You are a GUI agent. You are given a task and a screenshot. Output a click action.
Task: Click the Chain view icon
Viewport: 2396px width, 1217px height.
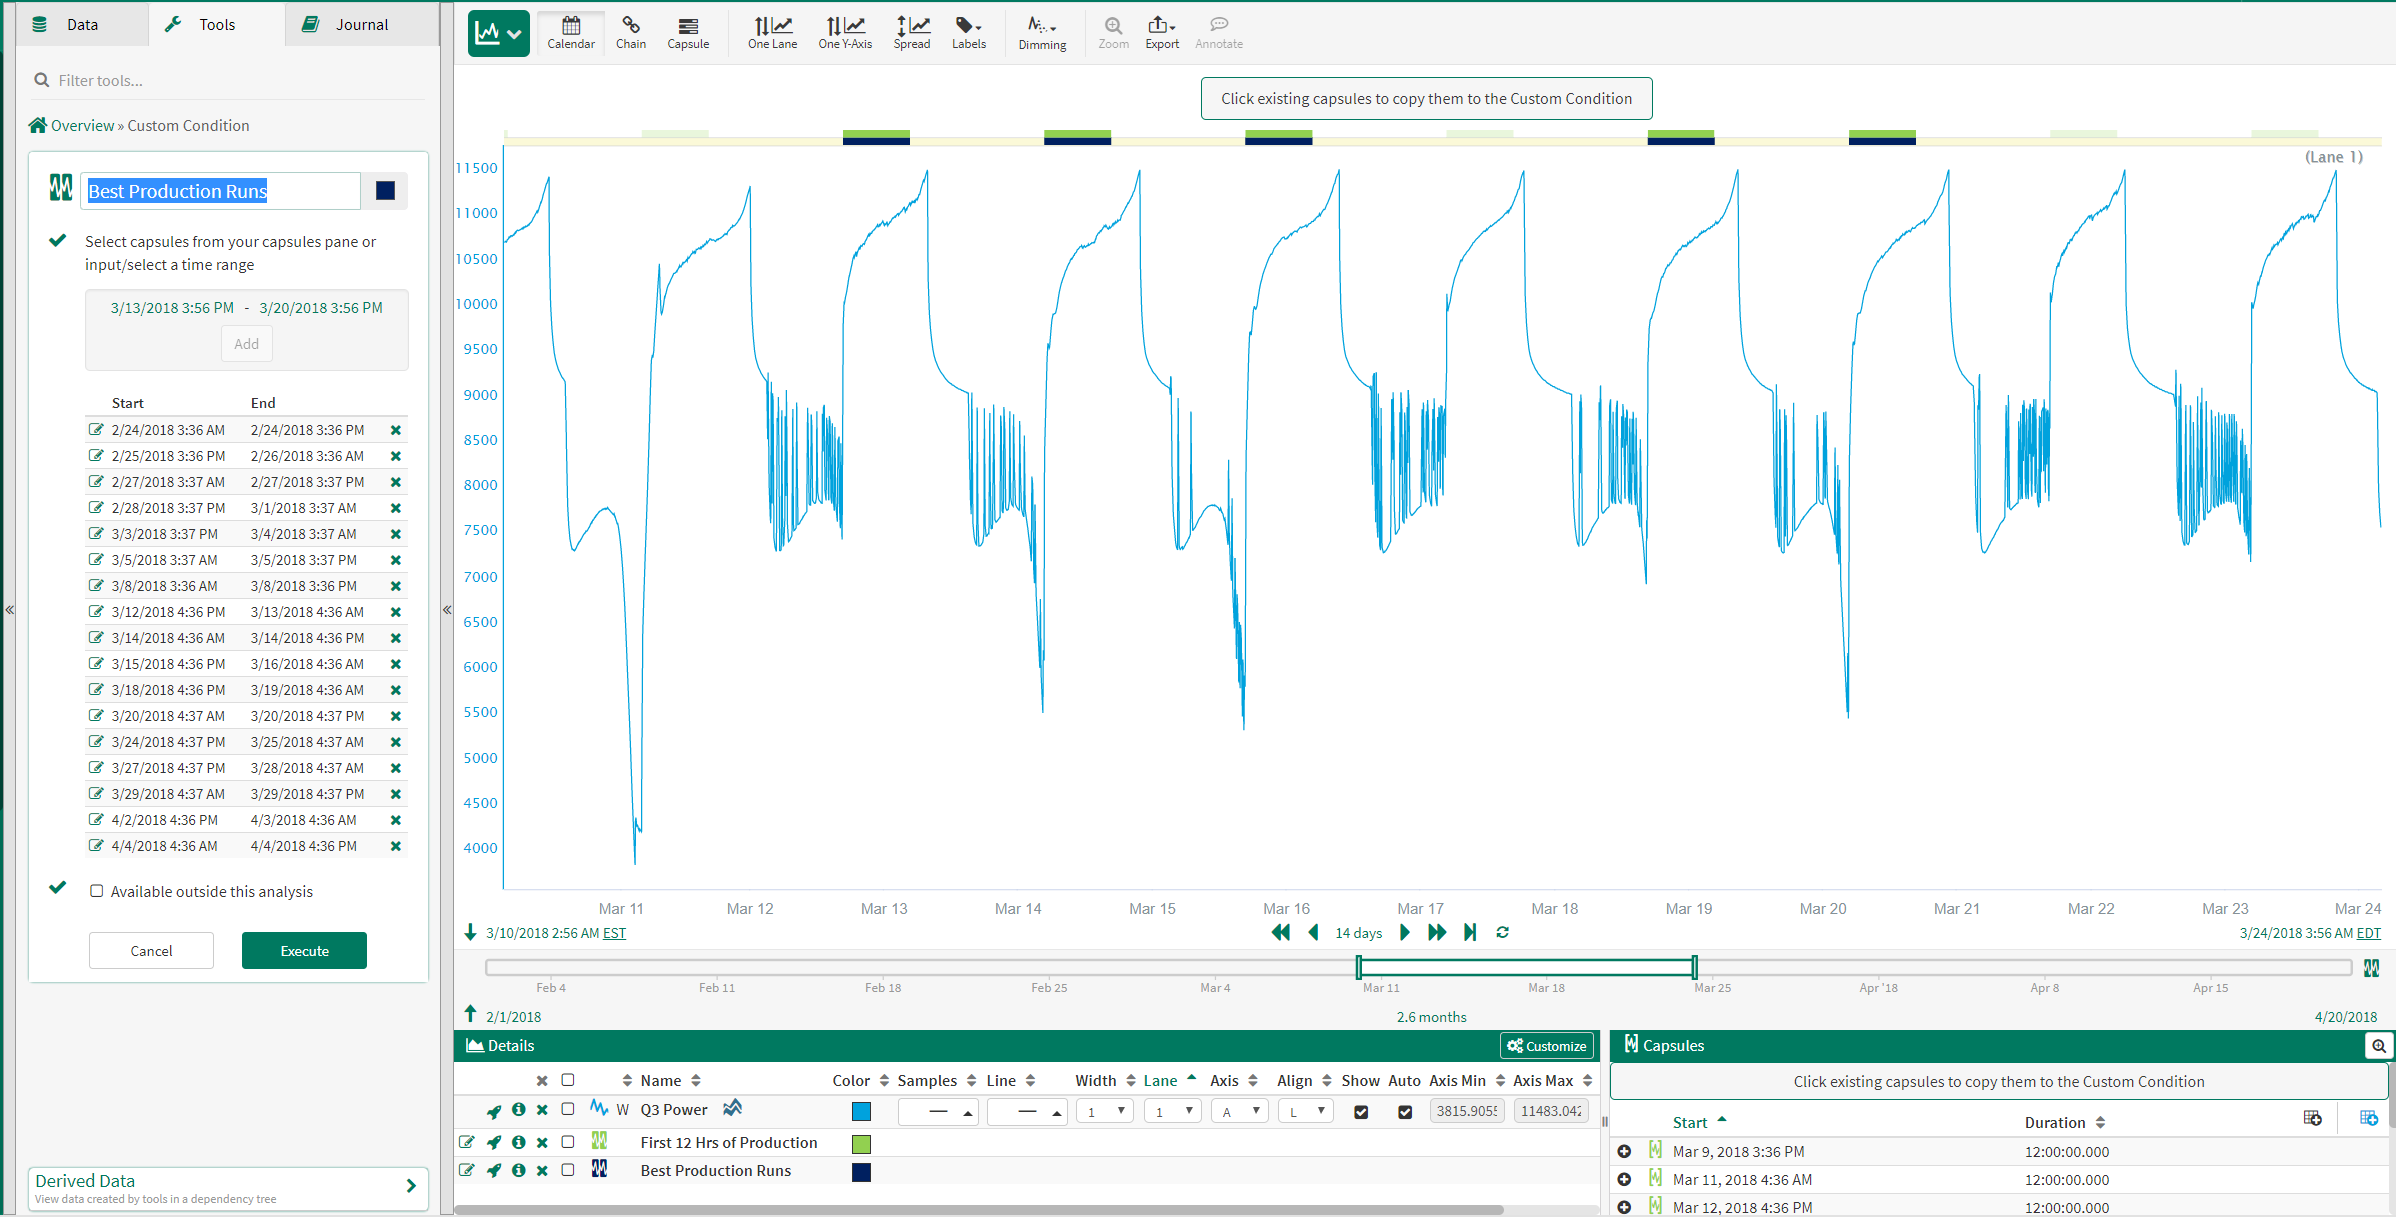tap(630, 32)
